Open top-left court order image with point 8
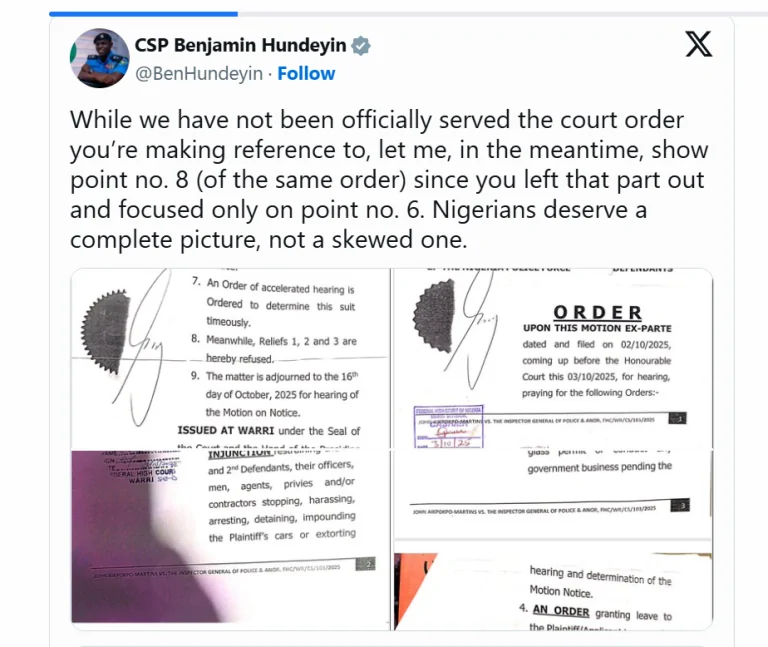This screenshot has width=768, height=647. coord(230,358)
